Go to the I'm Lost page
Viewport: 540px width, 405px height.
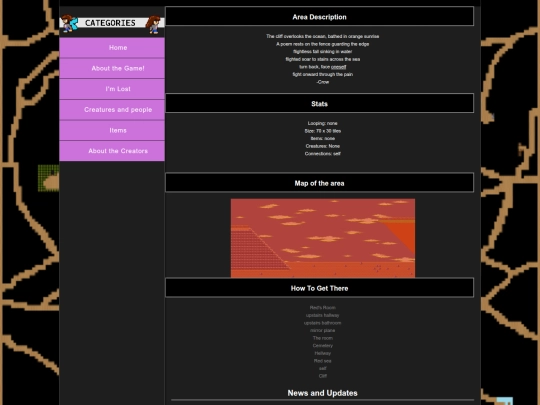pyautogui.click(x=112, y=89)
